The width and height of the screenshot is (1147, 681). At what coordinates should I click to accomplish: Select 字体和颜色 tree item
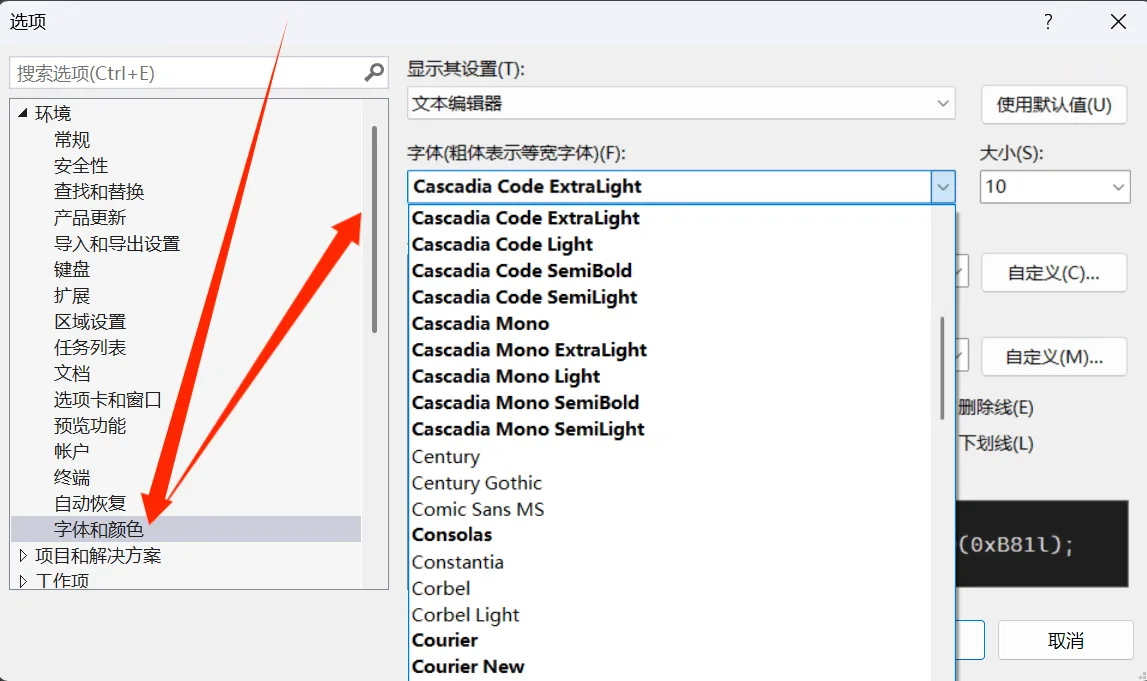click(x=99, y=530)
